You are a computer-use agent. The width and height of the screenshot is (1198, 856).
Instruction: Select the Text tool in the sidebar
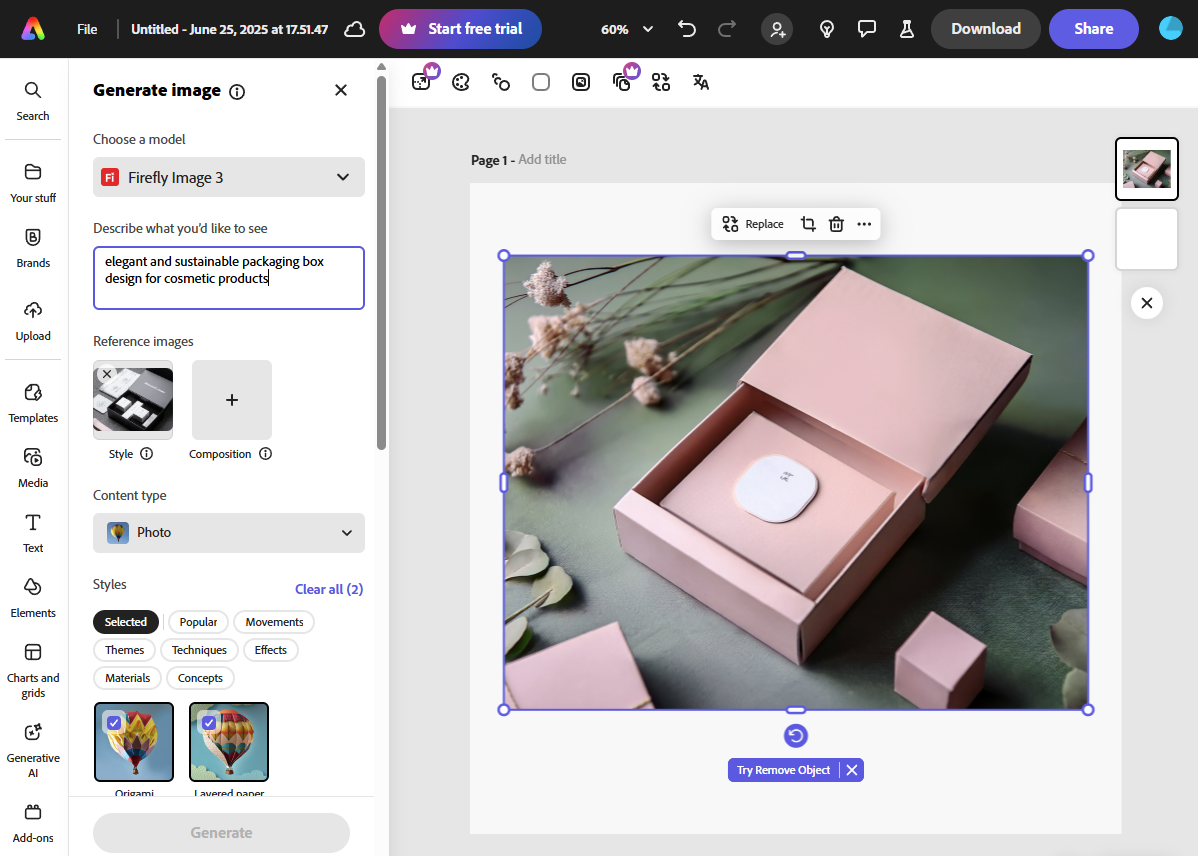tap(33, 533)
